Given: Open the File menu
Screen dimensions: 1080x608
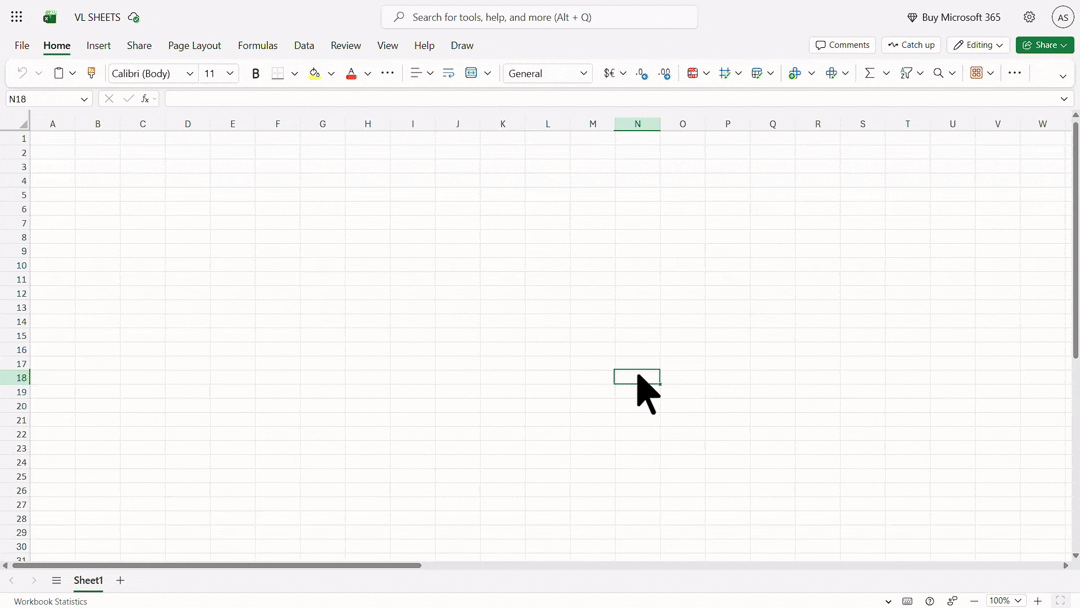Looking at the screenshot, I should tap(22, 45).
